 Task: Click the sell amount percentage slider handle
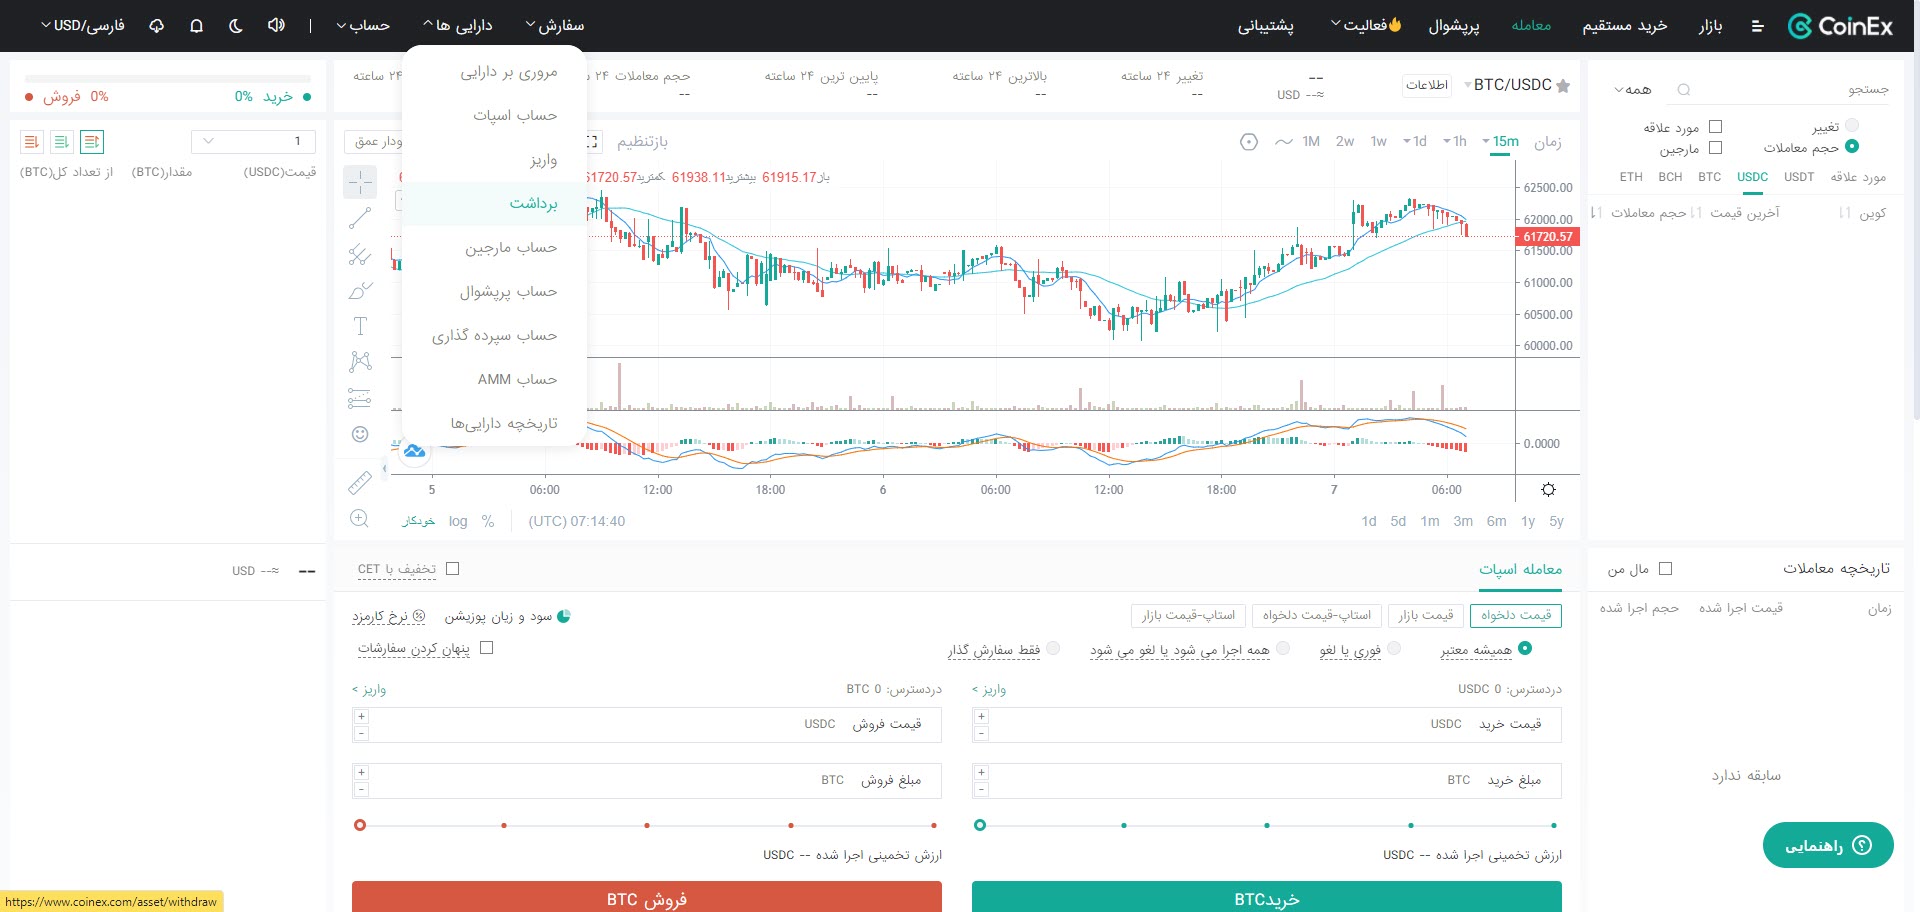(360, 825)
